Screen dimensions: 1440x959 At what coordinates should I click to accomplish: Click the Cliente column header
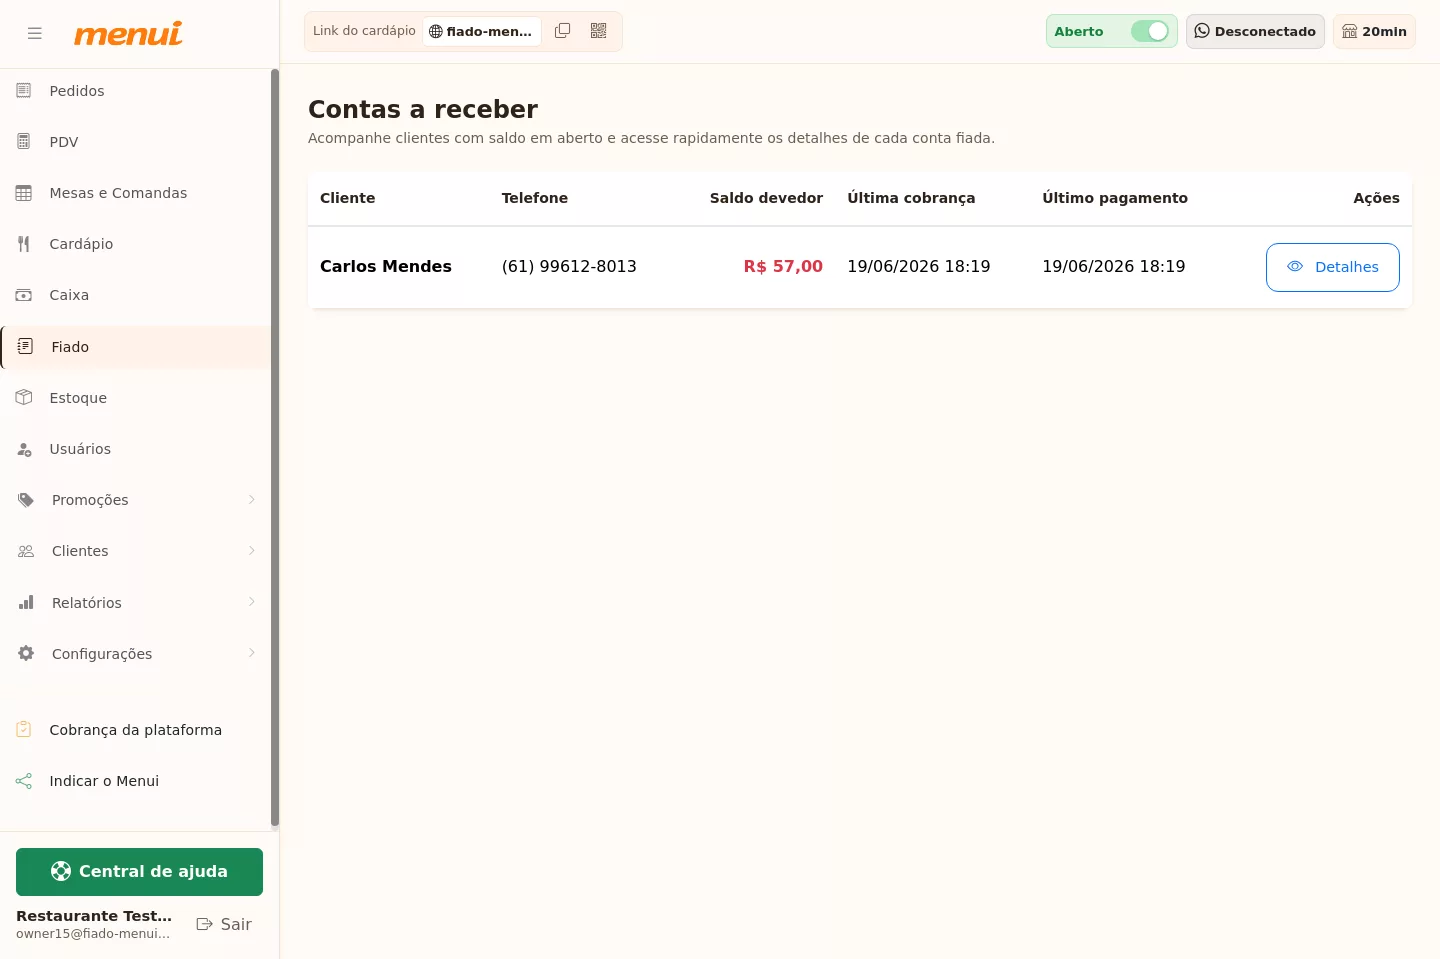(x=348, y=198)
